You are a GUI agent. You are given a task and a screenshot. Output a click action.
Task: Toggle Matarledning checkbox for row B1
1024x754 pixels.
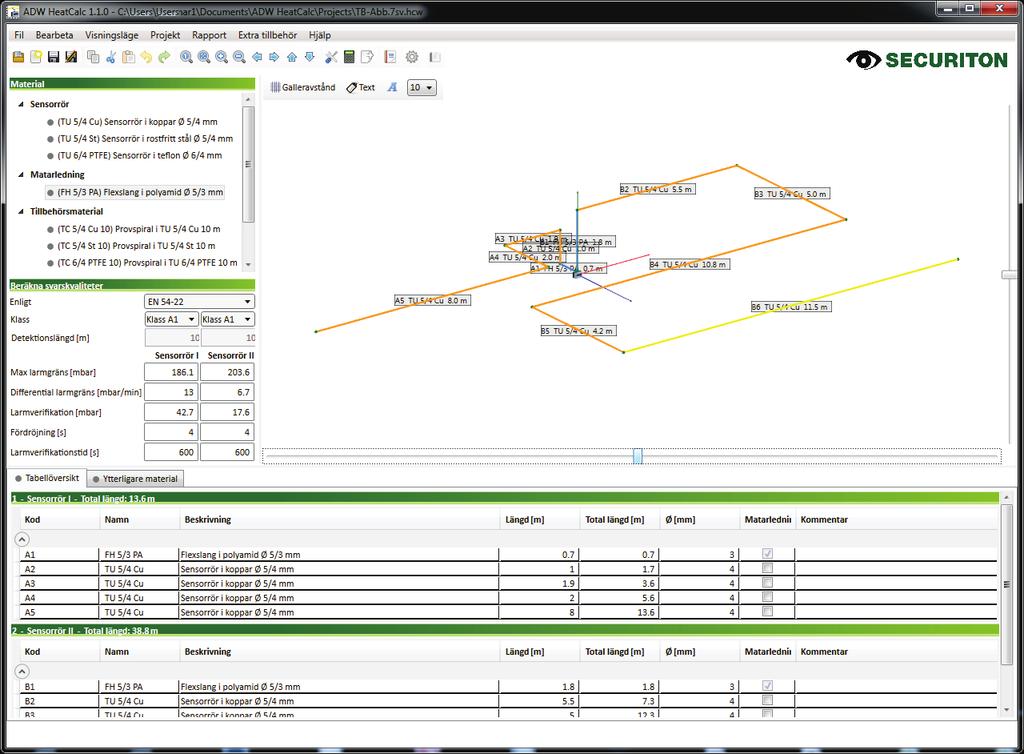point(767,685)
